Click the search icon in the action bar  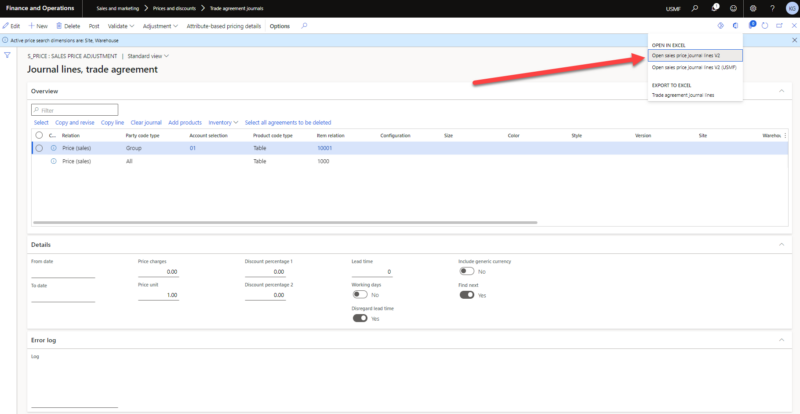pyautogui.click(x=304, y=25)
